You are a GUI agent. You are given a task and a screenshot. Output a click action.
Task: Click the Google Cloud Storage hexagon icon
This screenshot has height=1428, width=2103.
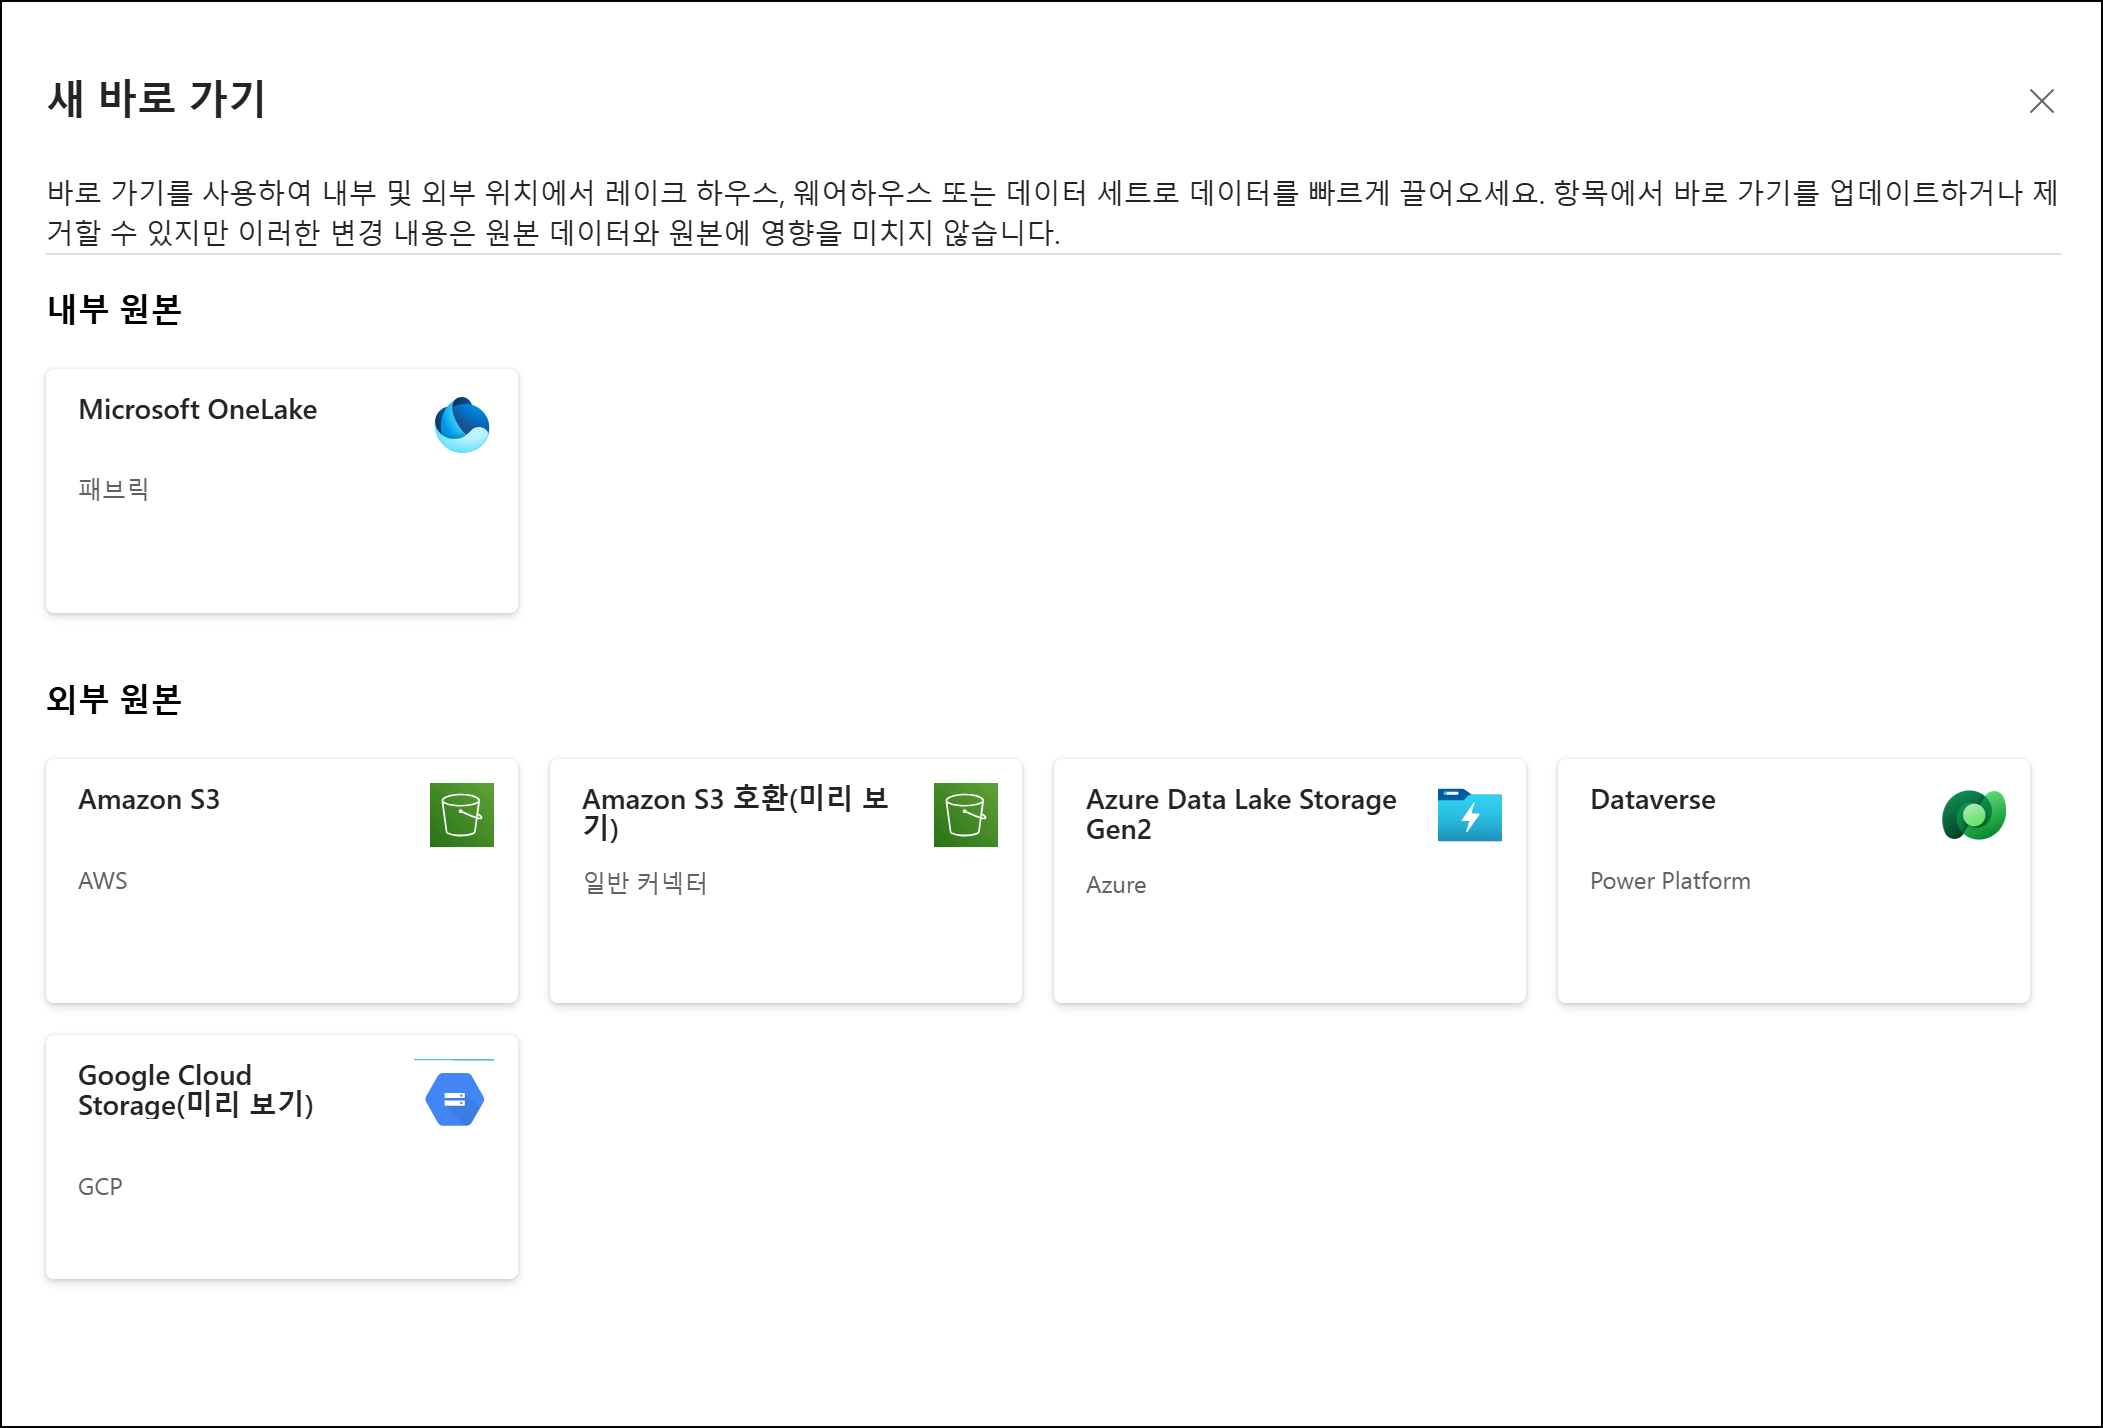[454, 1099]
